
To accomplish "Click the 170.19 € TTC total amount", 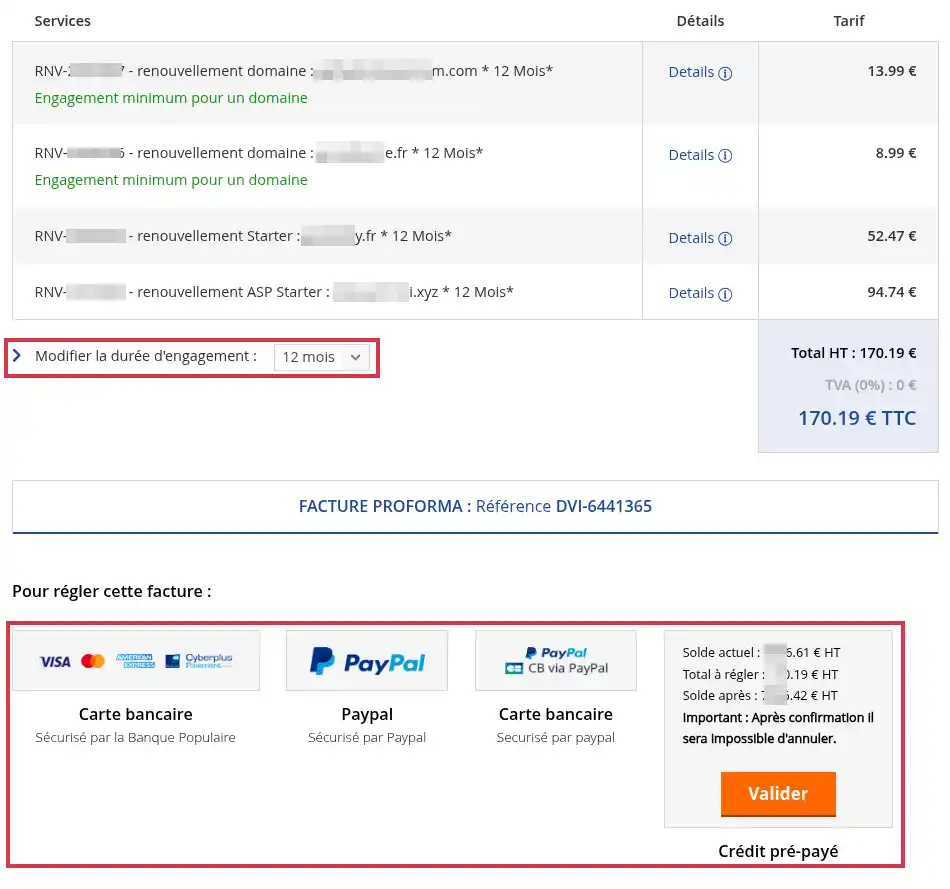I will [x=857, y=418].
